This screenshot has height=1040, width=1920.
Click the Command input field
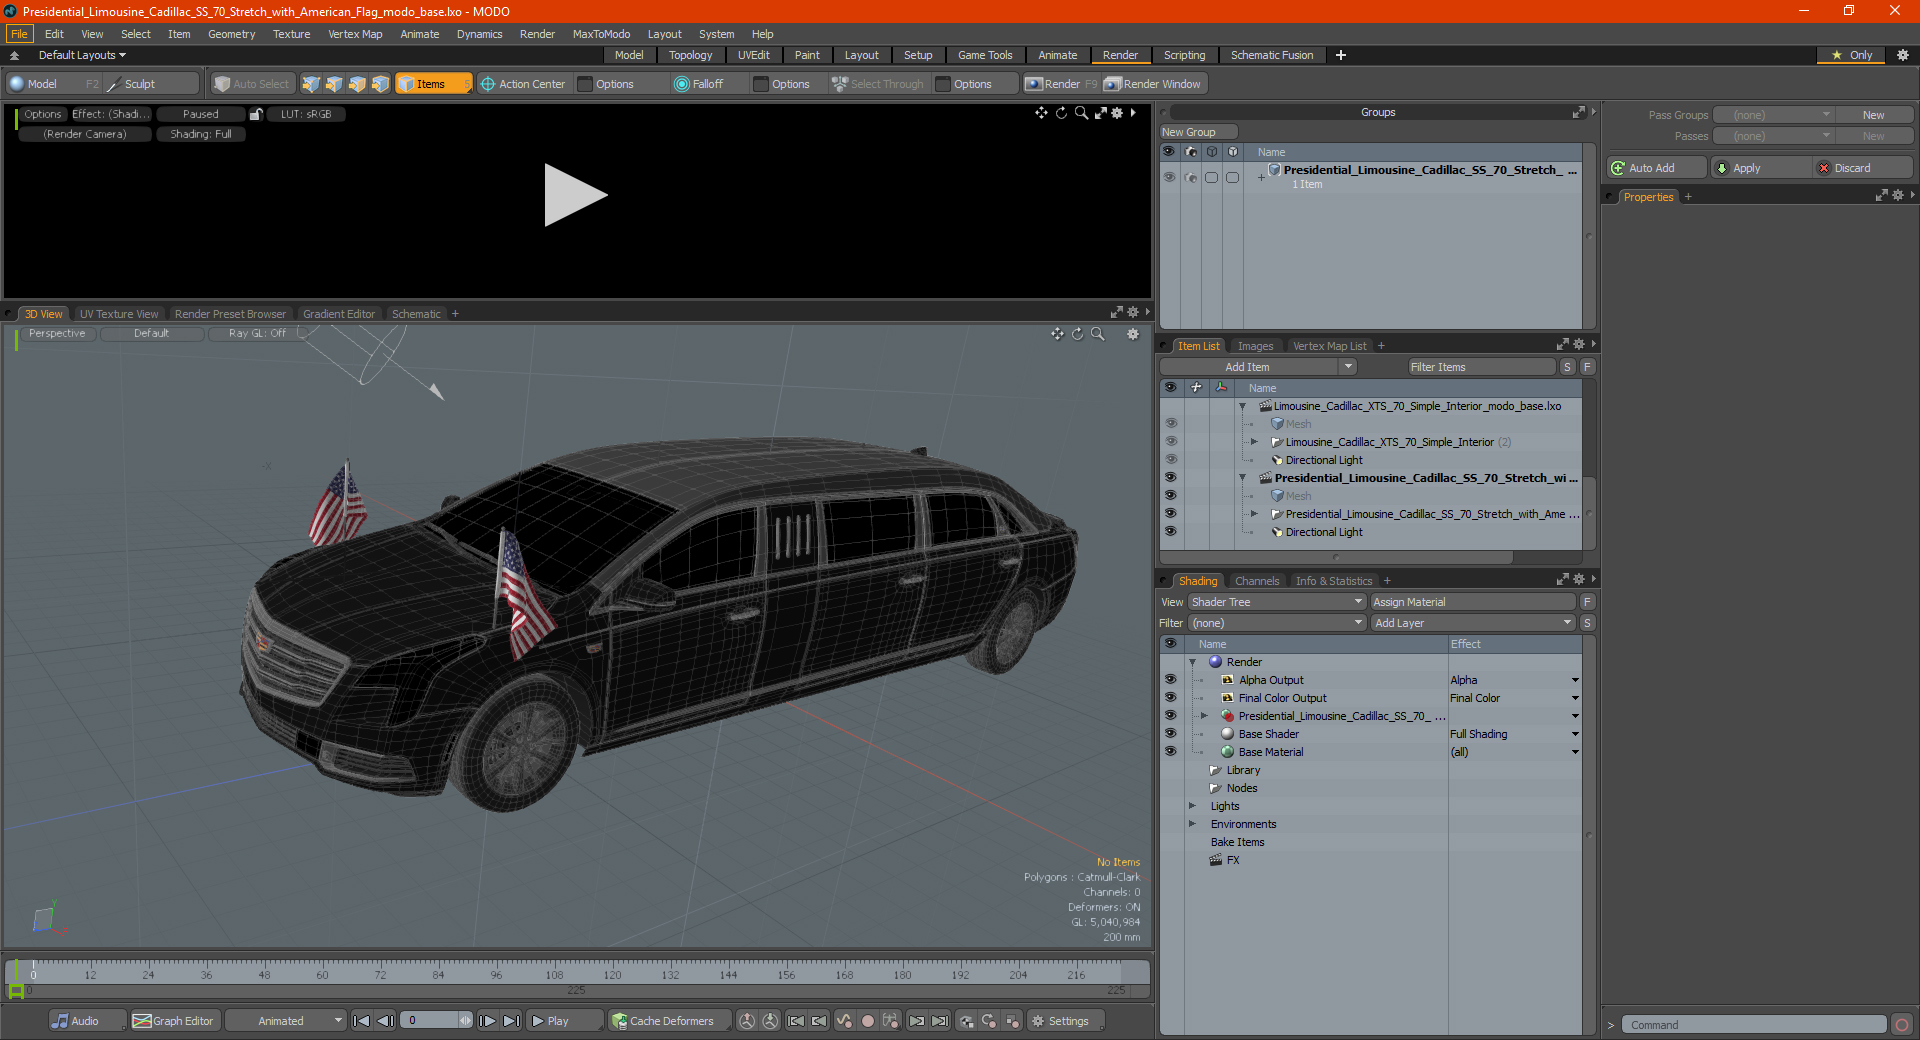(x=1753, y=1025)
